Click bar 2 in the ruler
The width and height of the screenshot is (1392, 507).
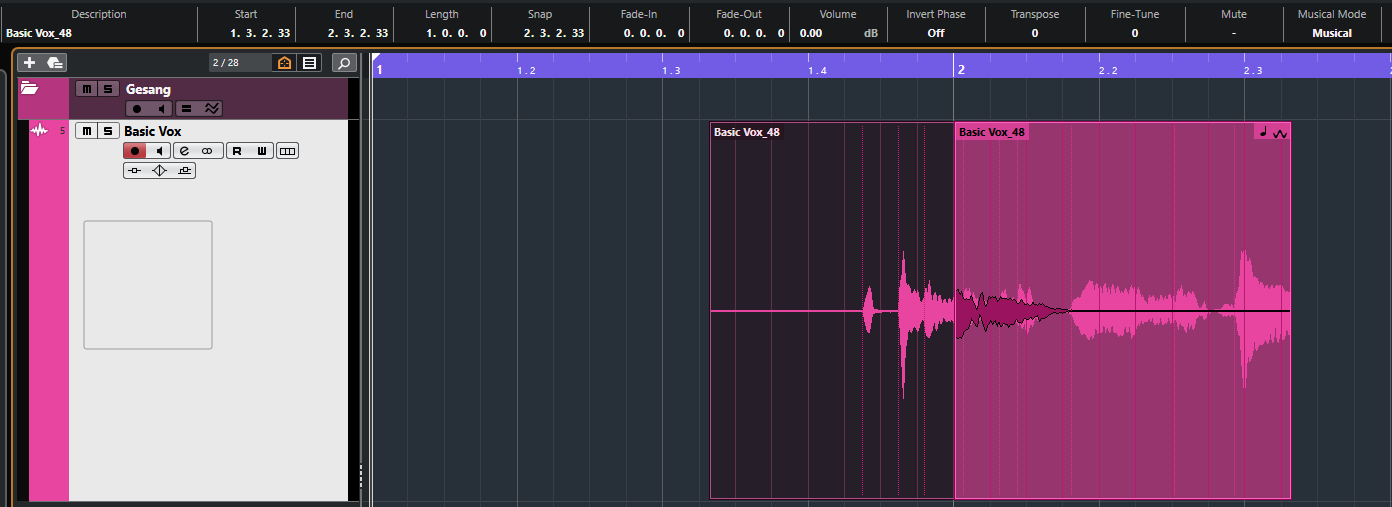pos(961,70)
